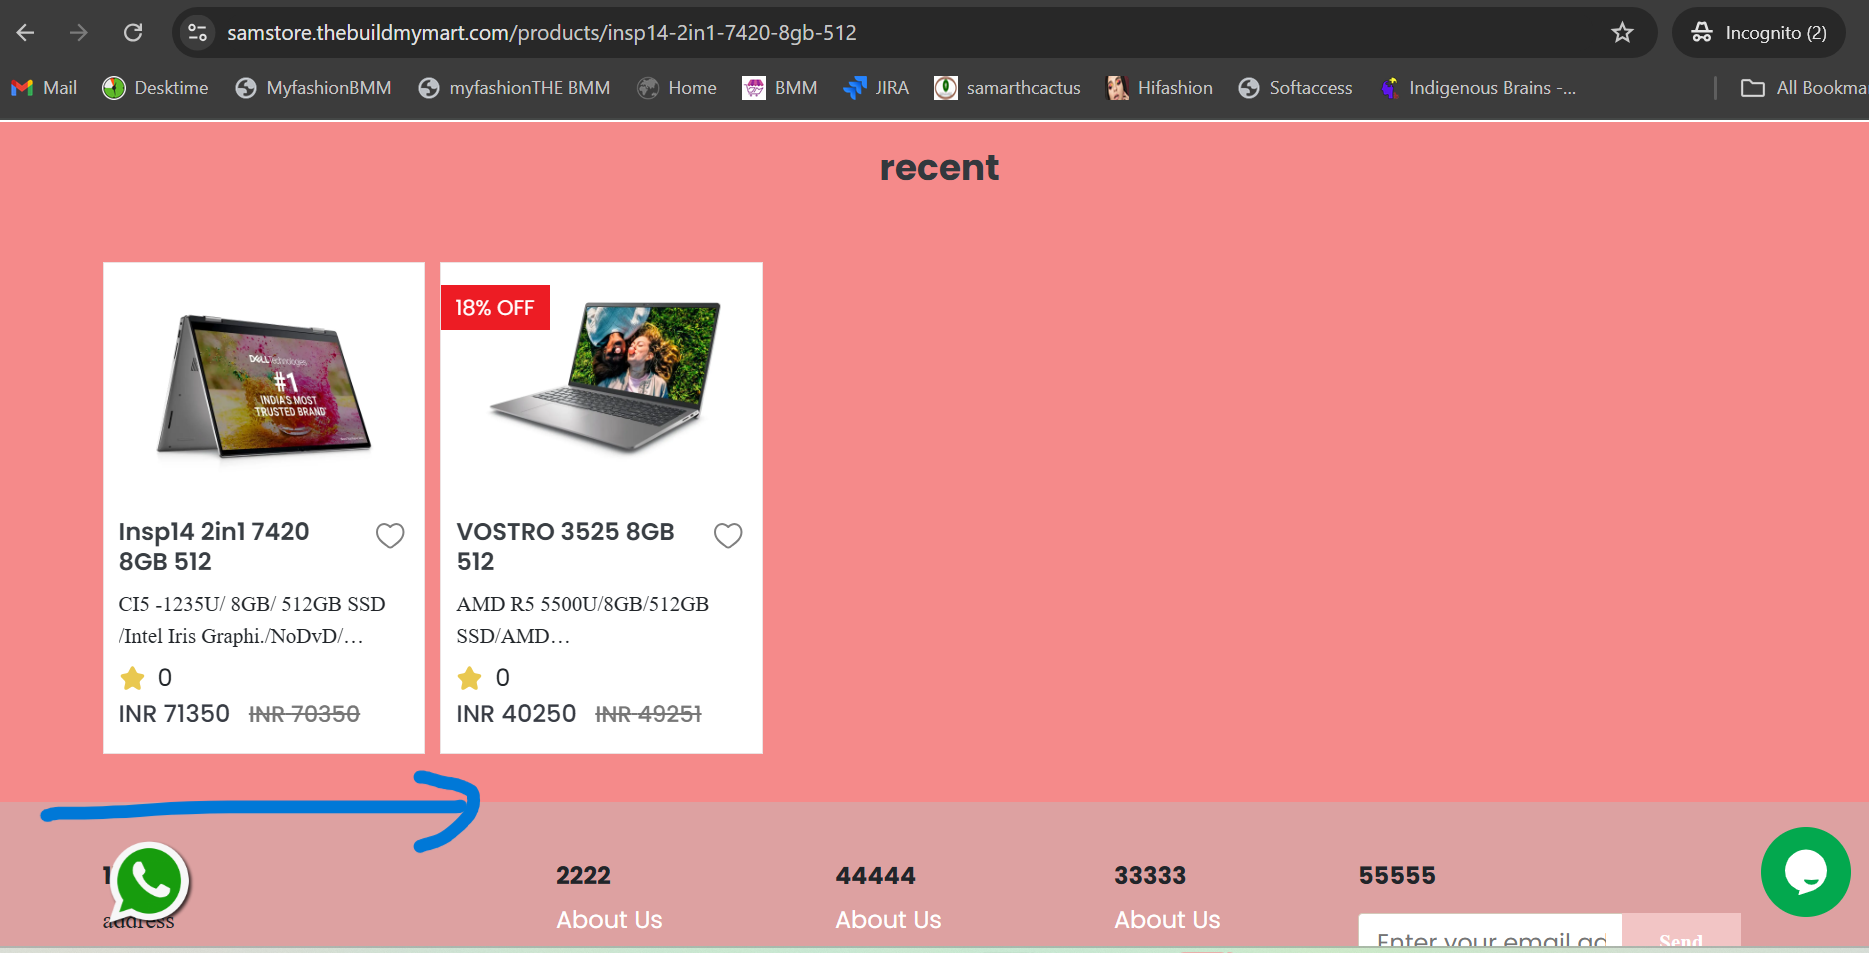
Task: Click the INR 40250 price
Action: tap(516, 714)
